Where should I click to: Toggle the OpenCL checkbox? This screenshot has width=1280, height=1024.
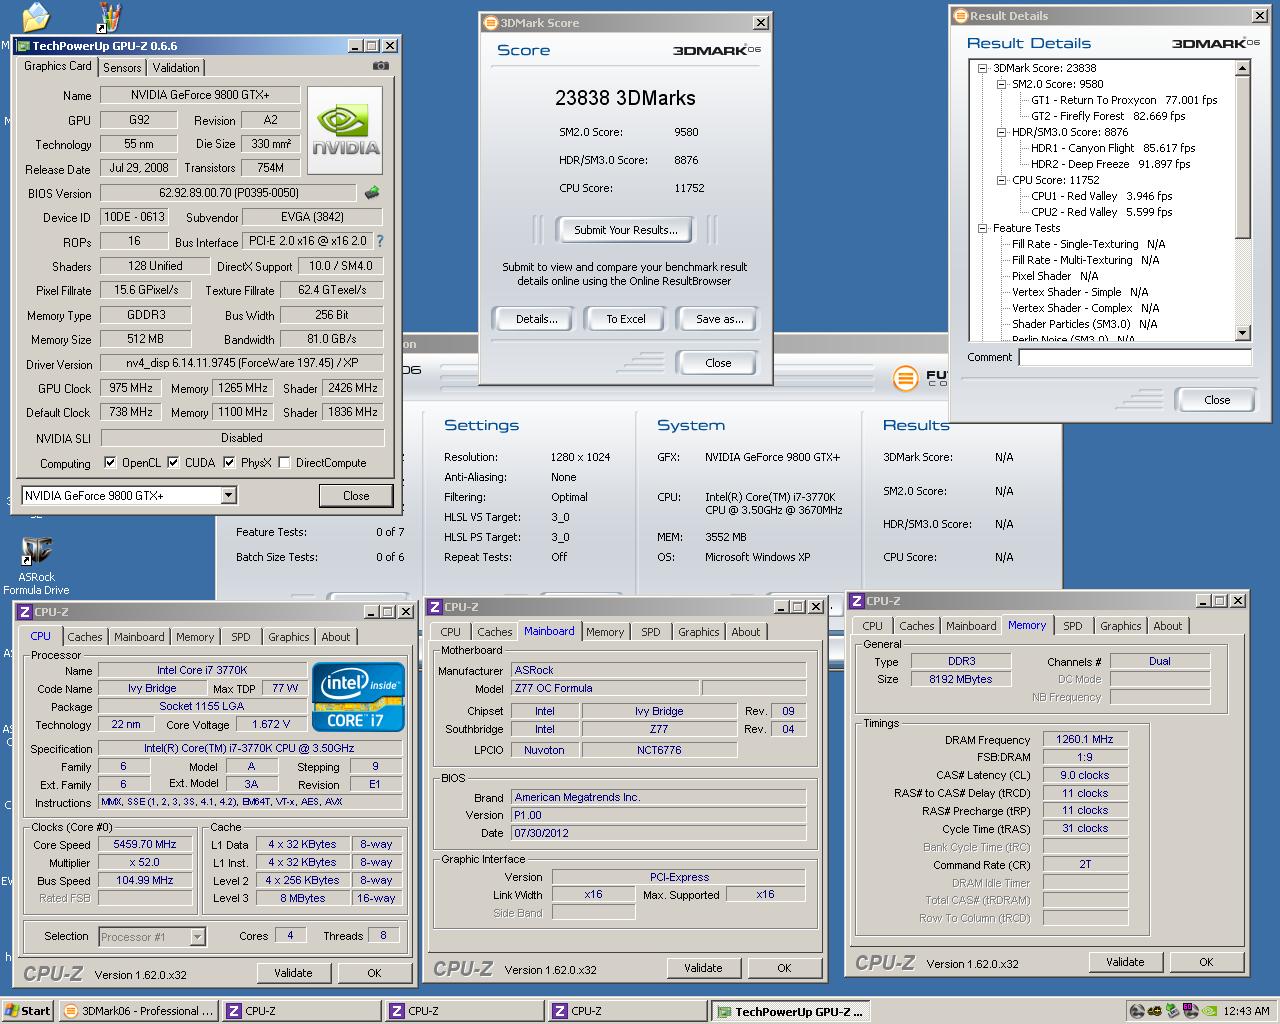coord(110,463)
